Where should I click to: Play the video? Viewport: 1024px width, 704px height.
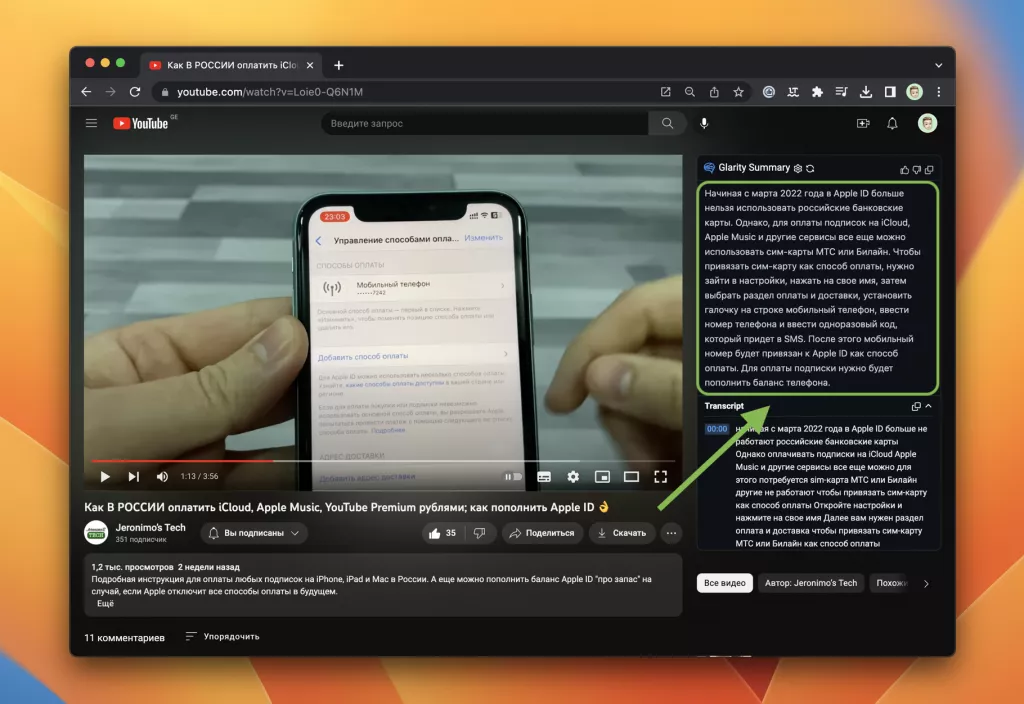coord(104,477)
